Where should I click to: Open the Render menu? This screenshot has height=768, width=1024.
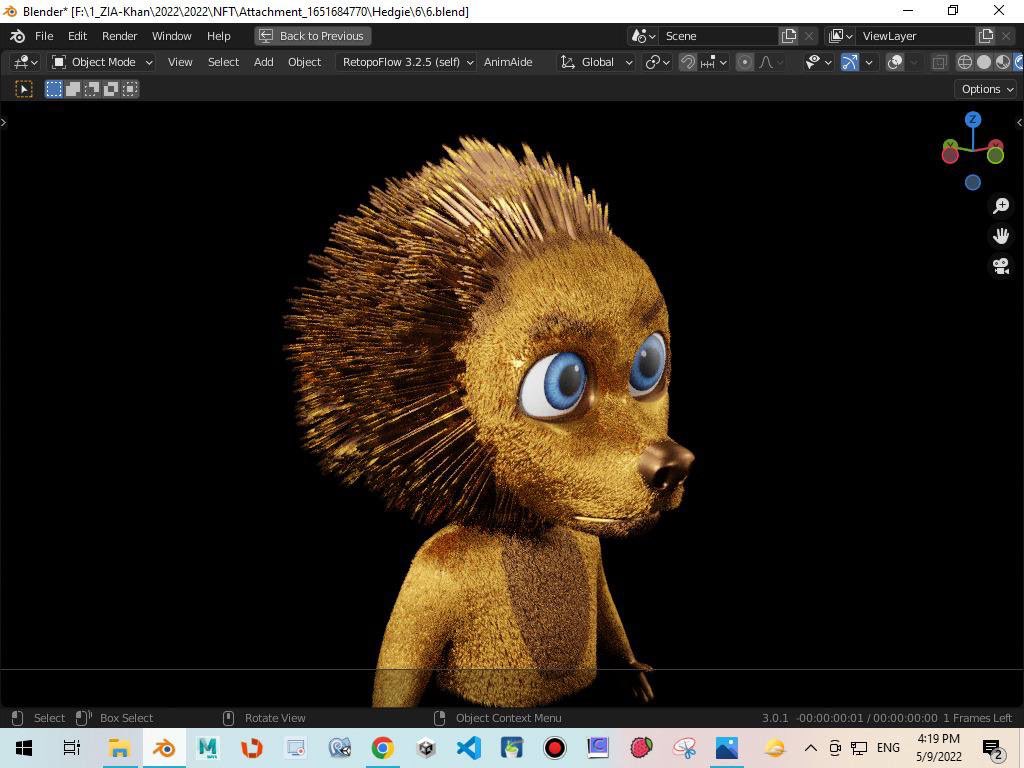point(120,36)
